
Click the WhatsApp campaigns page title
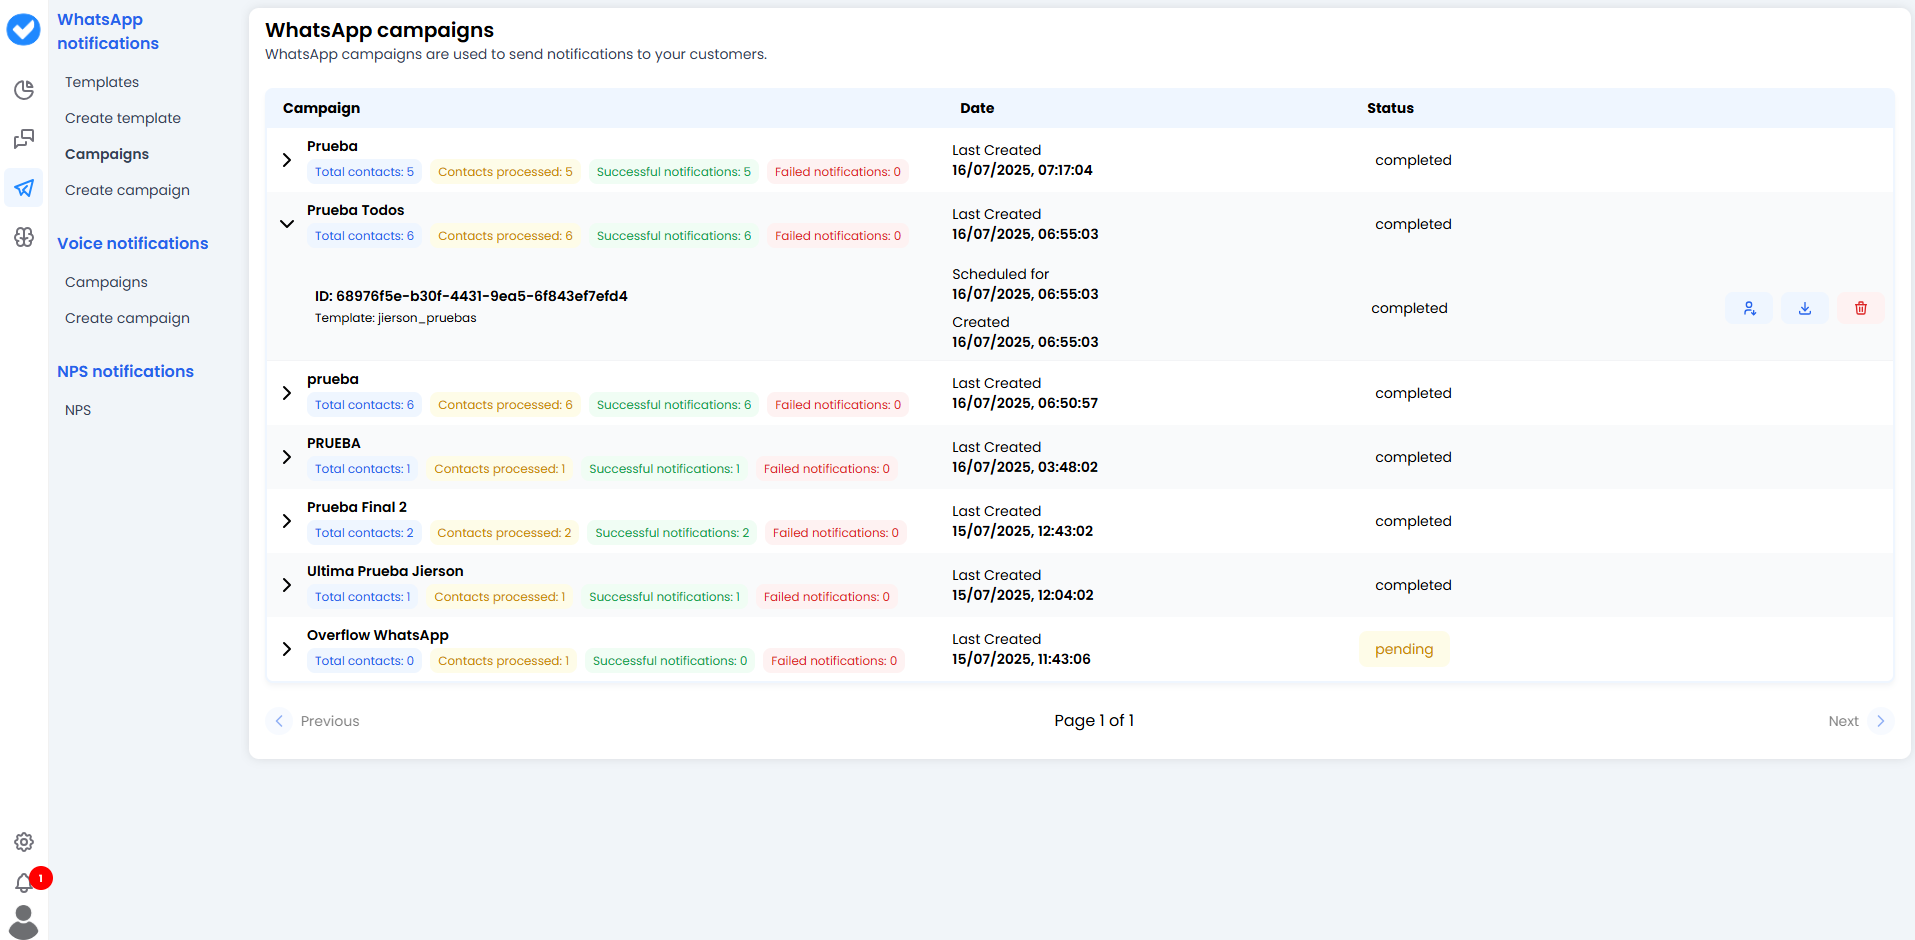coord(379,30)
